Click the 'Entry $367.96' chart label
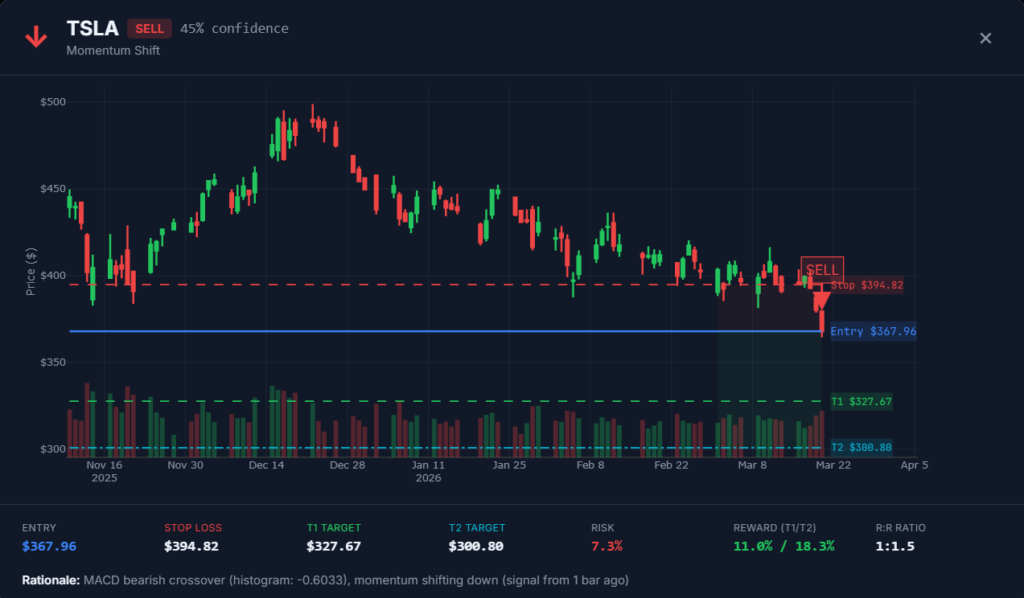The image size is (1024, 598). [x=873, y=332]
